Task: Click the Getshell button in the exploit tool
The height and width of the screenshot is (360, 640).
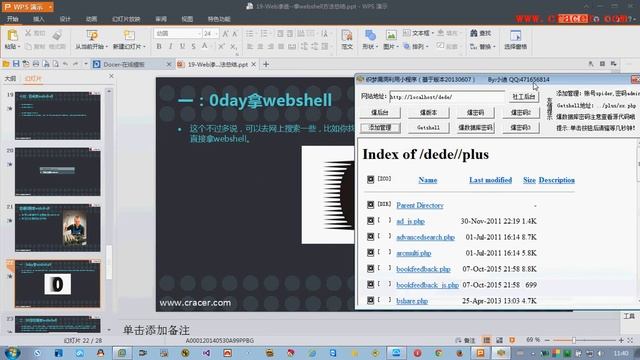Action: (x=429, y=128)
